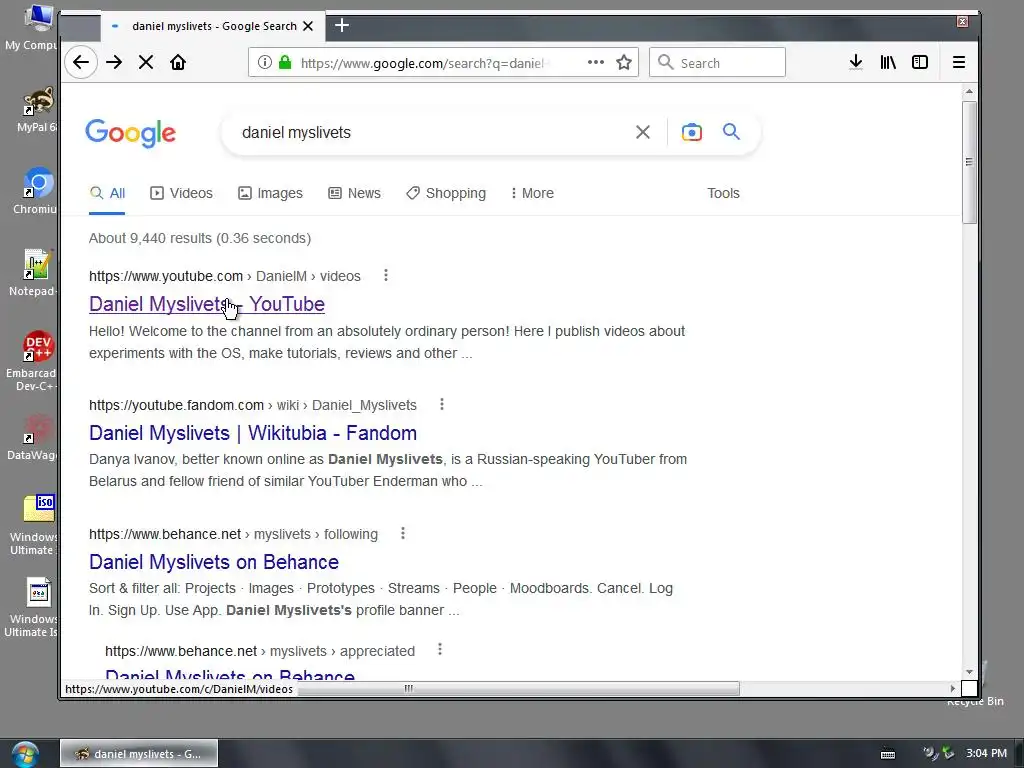The height and width of the screenshot is (768, 1024).
Task: Go forward with the forward arrow button
Action: 114,63
